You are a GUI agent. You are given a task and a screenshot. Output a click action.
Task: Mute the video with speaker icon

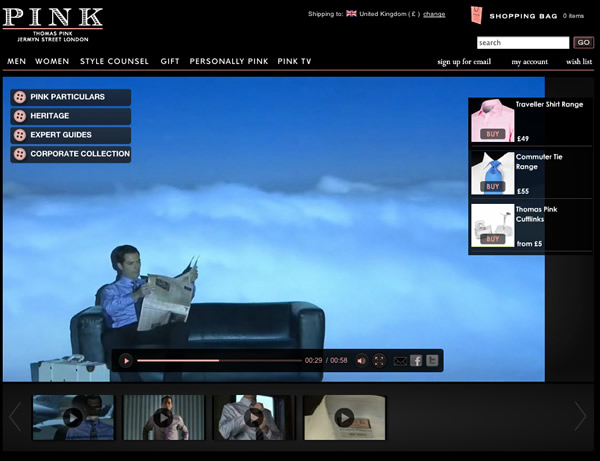coord(361,360)
